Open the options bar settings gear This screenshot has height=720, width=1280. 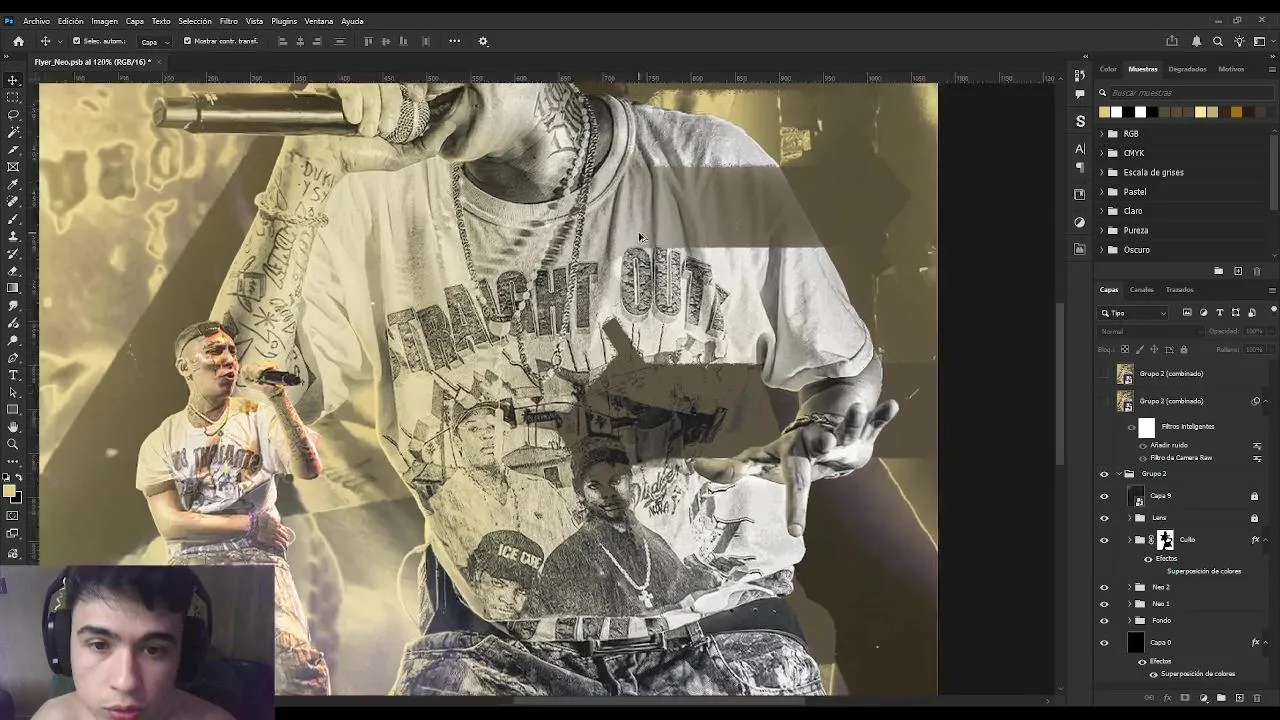(x=483, y=41)
